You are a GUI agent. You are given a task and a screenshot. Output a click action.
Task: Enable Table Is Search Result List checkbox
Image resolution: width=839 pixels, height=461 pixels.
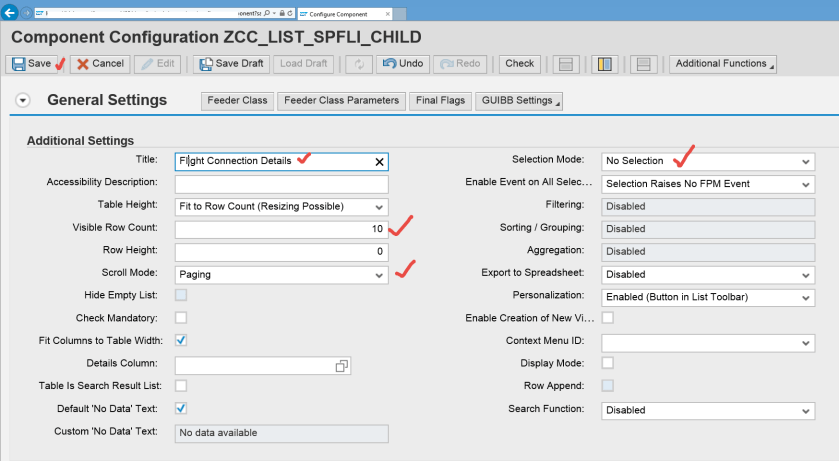click(181, 385)
